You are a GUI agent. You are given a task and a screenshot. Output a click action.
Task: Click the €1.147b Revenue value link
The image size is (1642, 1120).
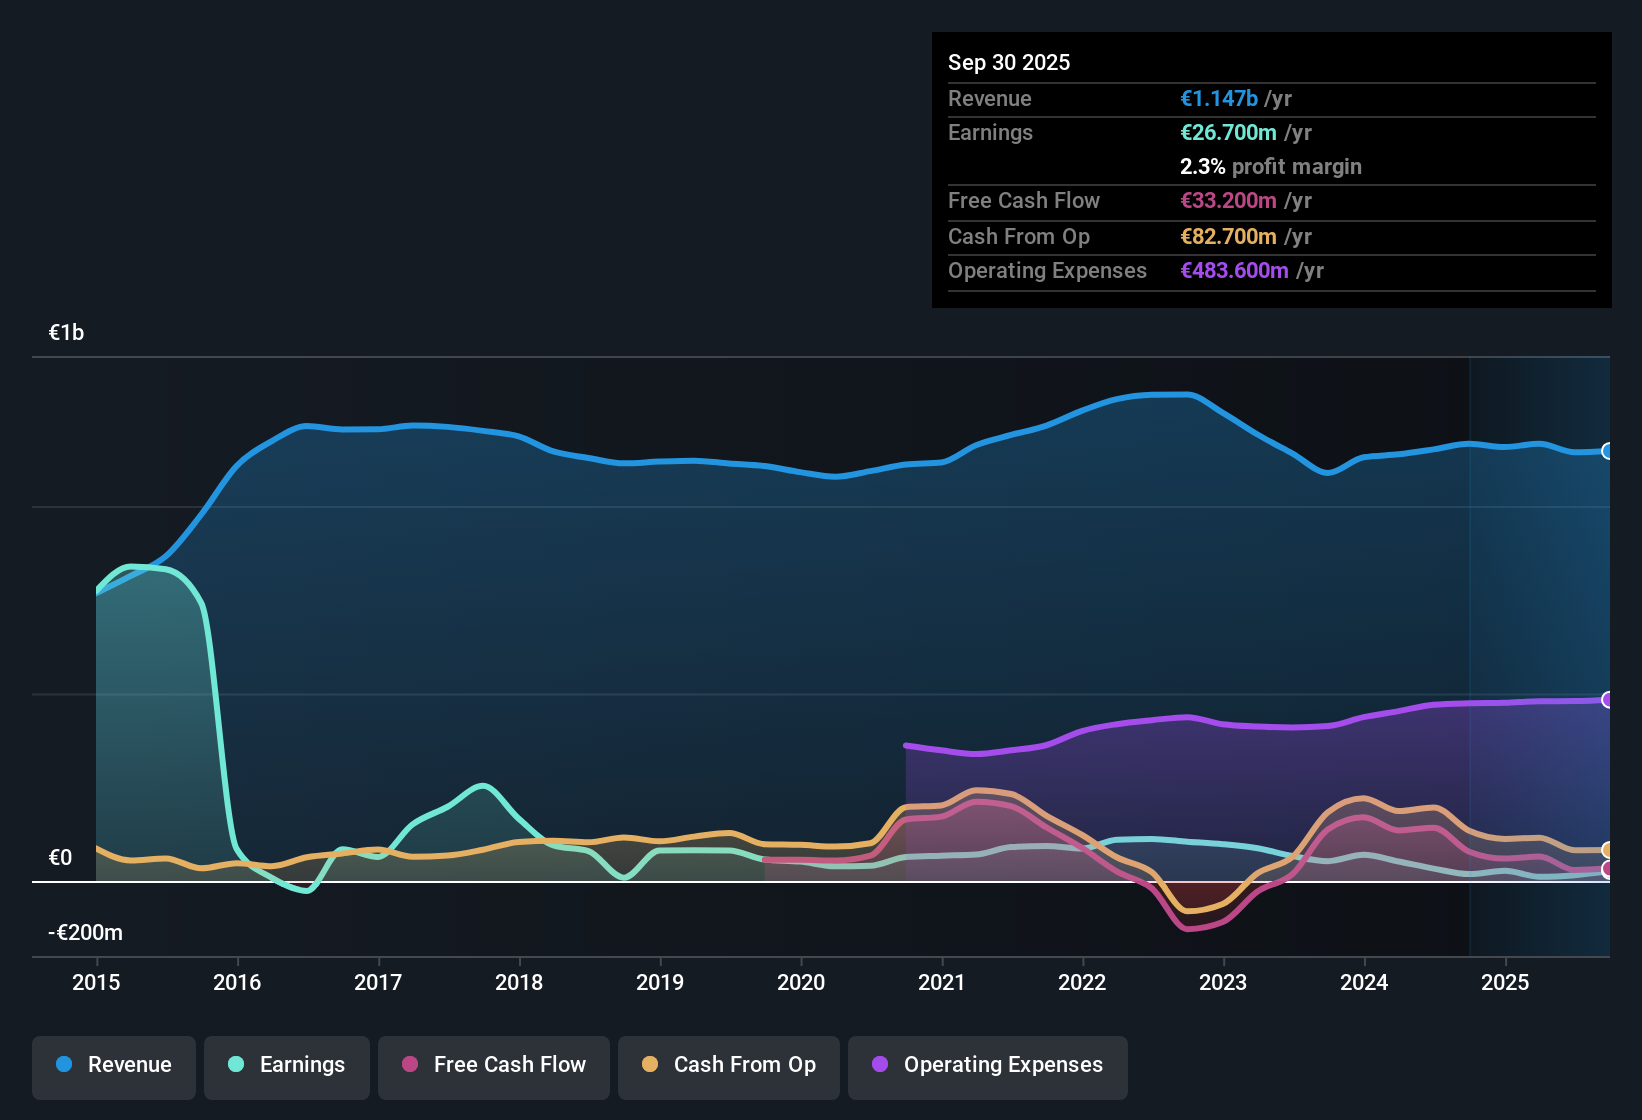[x=1218, y=98]
